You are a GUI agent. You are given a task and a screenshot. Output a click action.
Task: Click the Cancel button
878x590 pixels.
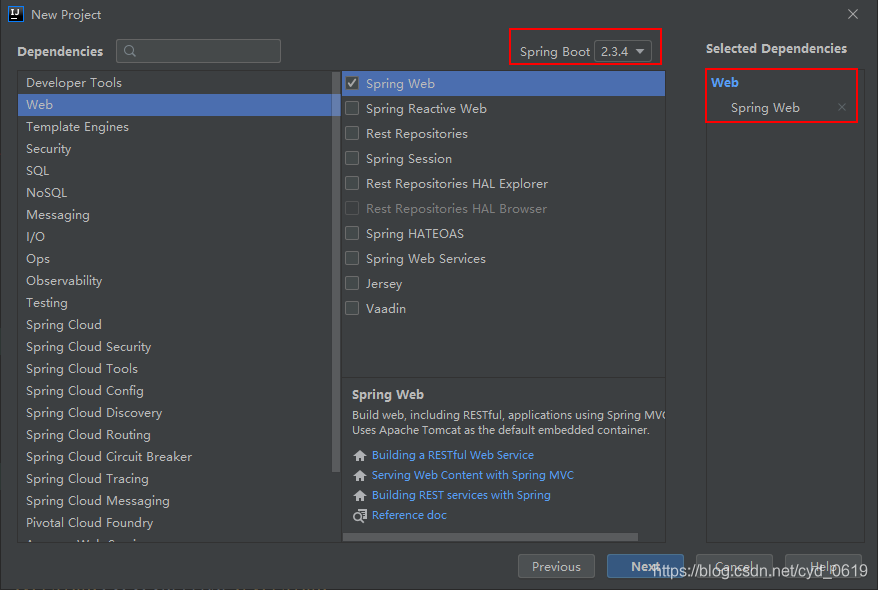tap(734, 566)
